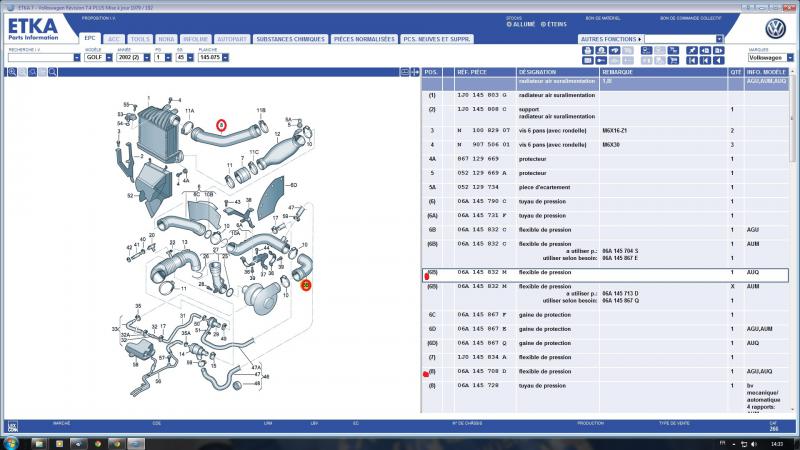Click the pin icon in the toolbar
Screen dimensions: 800x450
[x=692, y=51]
